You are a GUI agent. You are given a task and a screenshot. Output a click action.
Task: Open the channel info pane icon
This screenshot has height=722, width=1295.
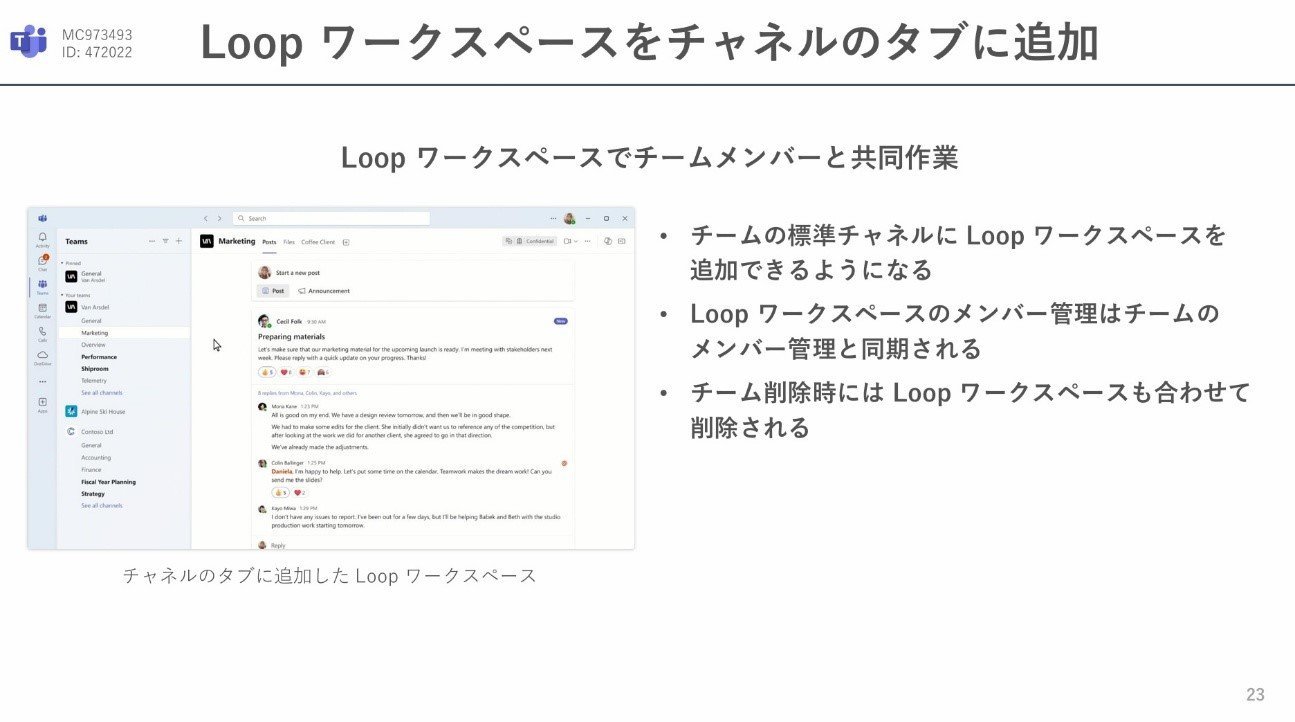622,241
